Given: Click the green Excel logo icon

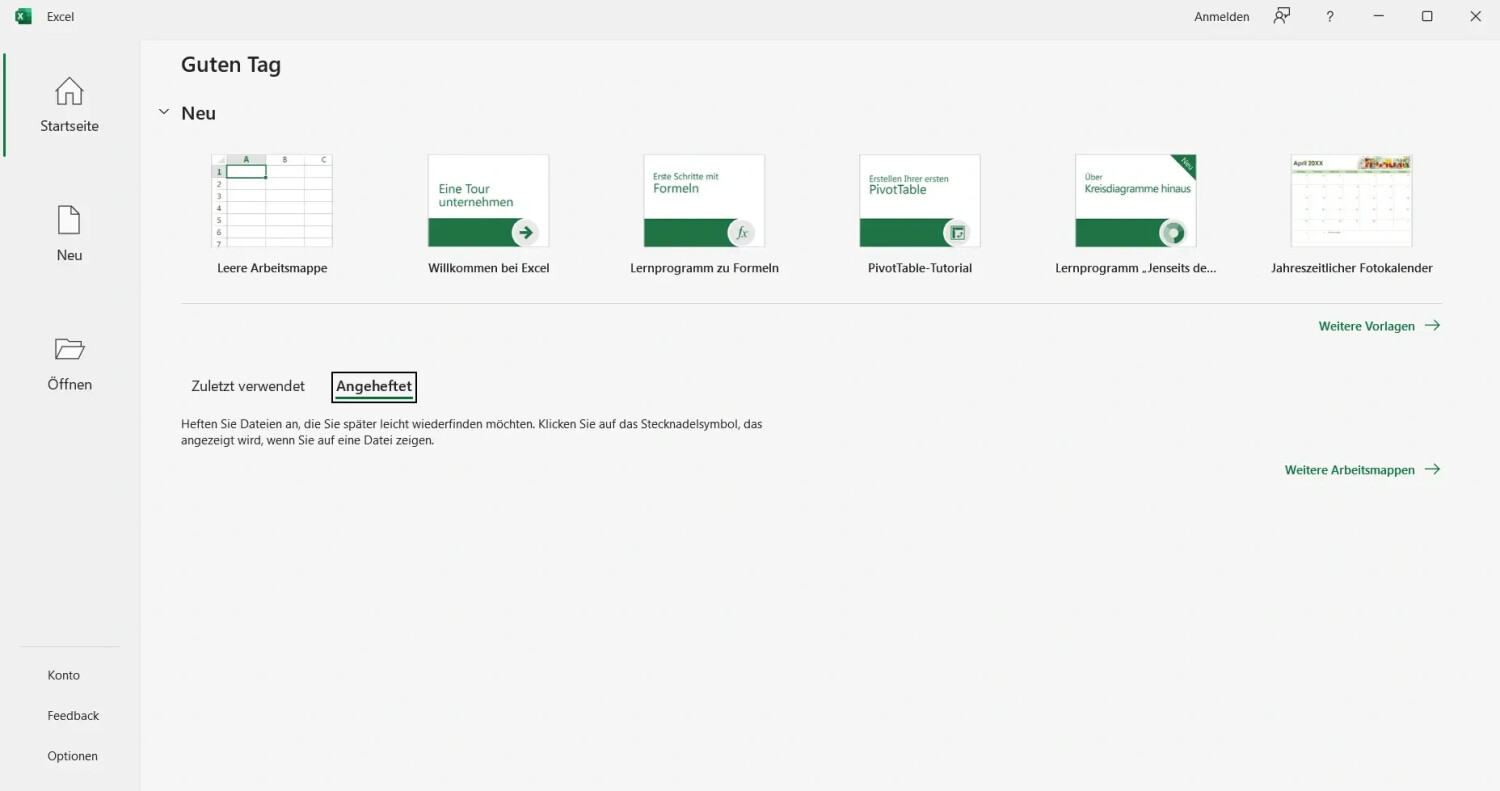Looking at the screenshot, I should 23,16.
